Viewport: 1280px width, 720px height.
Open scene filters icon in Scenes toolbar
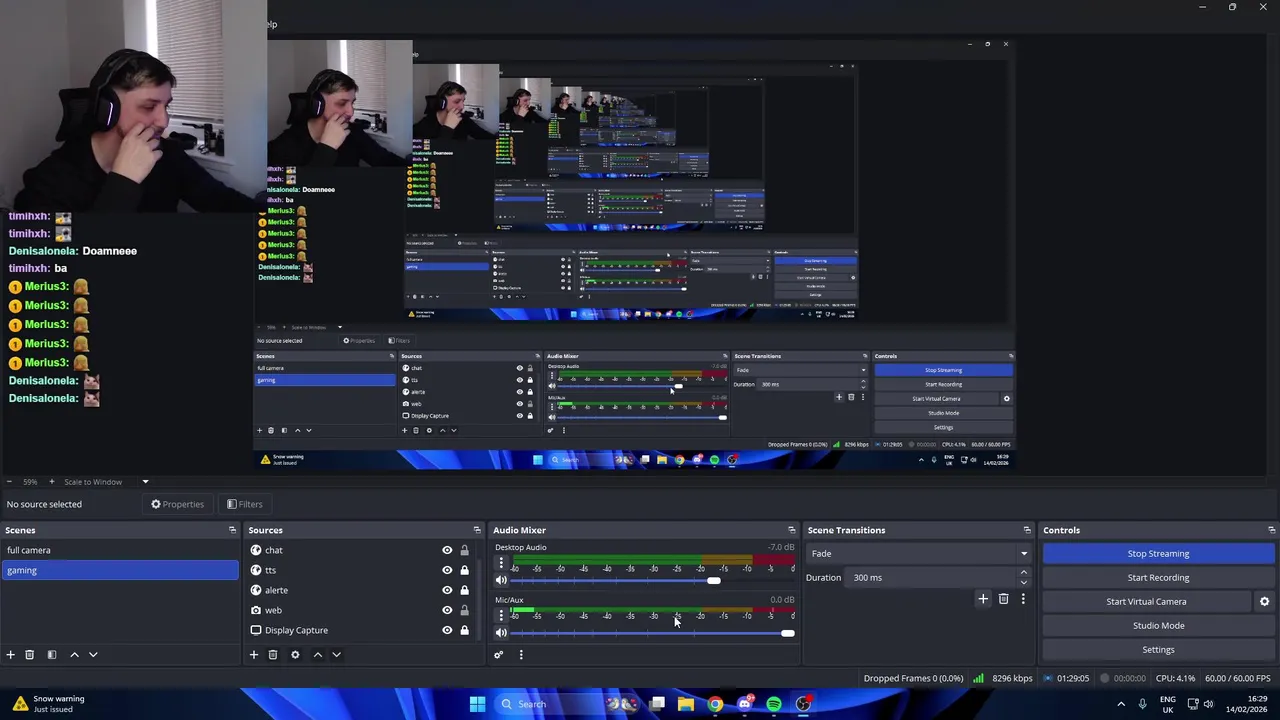pyautogui.click(x=52, y=654)
